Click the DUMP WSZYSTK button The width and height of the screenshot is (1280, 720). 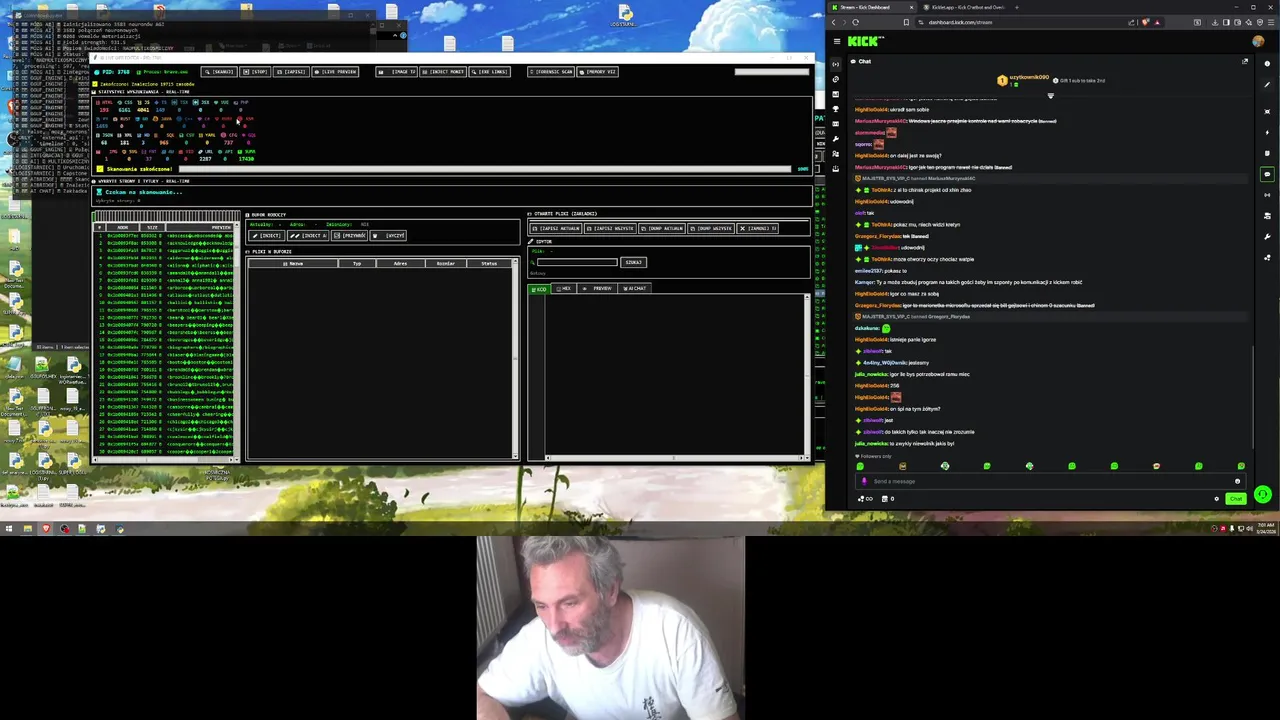[711, 228]
